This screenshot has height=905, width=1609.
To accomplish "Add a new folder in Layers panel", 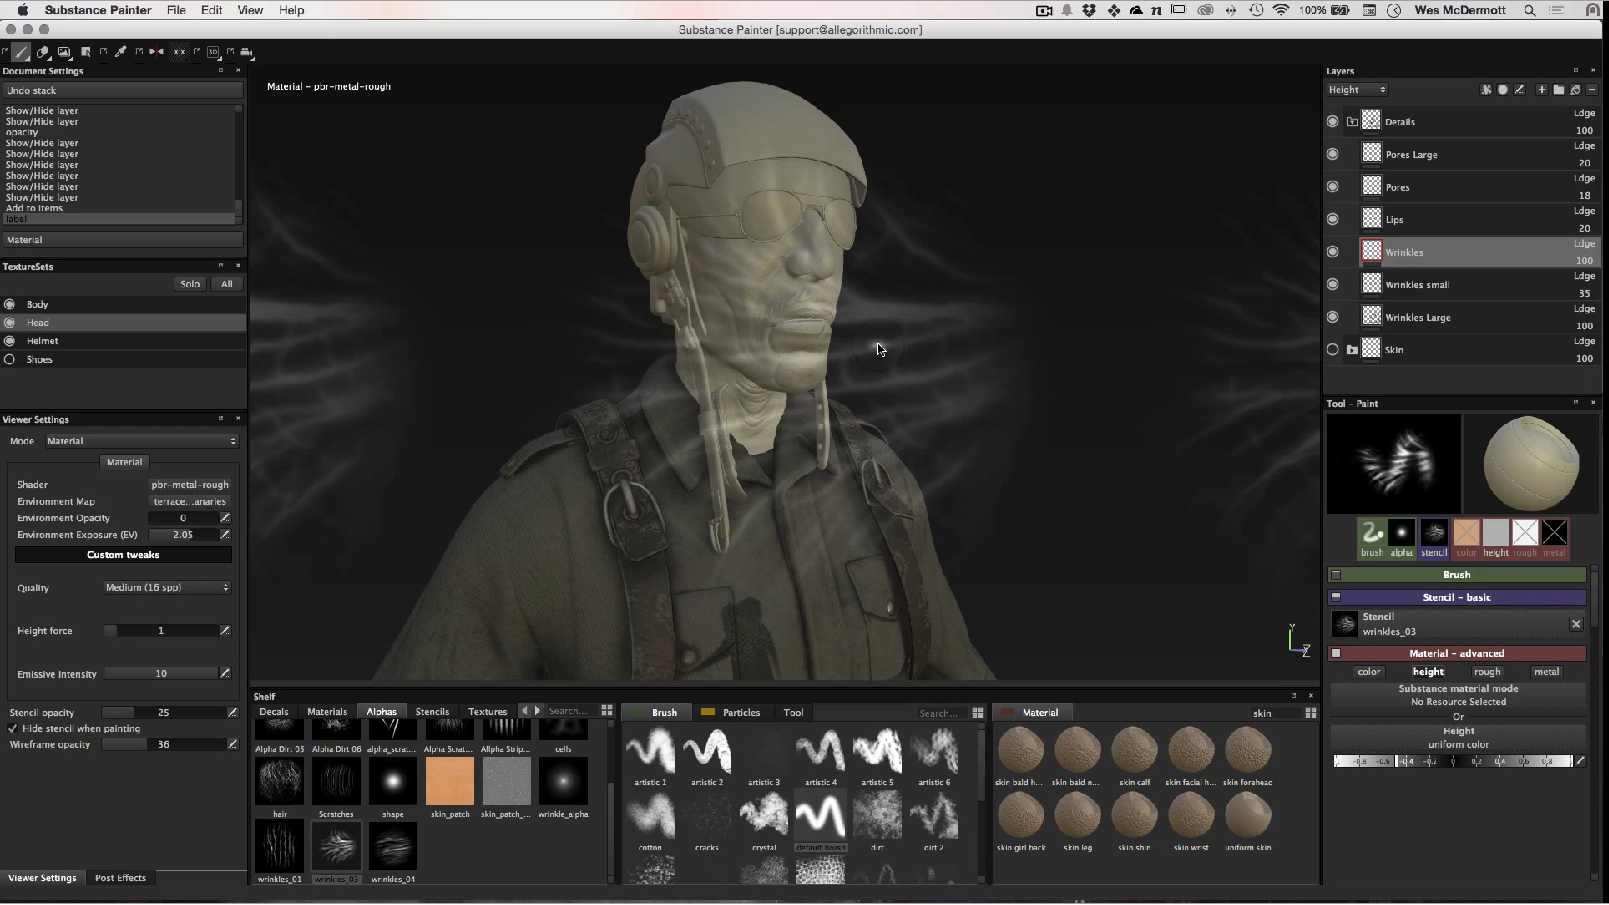I will pos(1558,90).
